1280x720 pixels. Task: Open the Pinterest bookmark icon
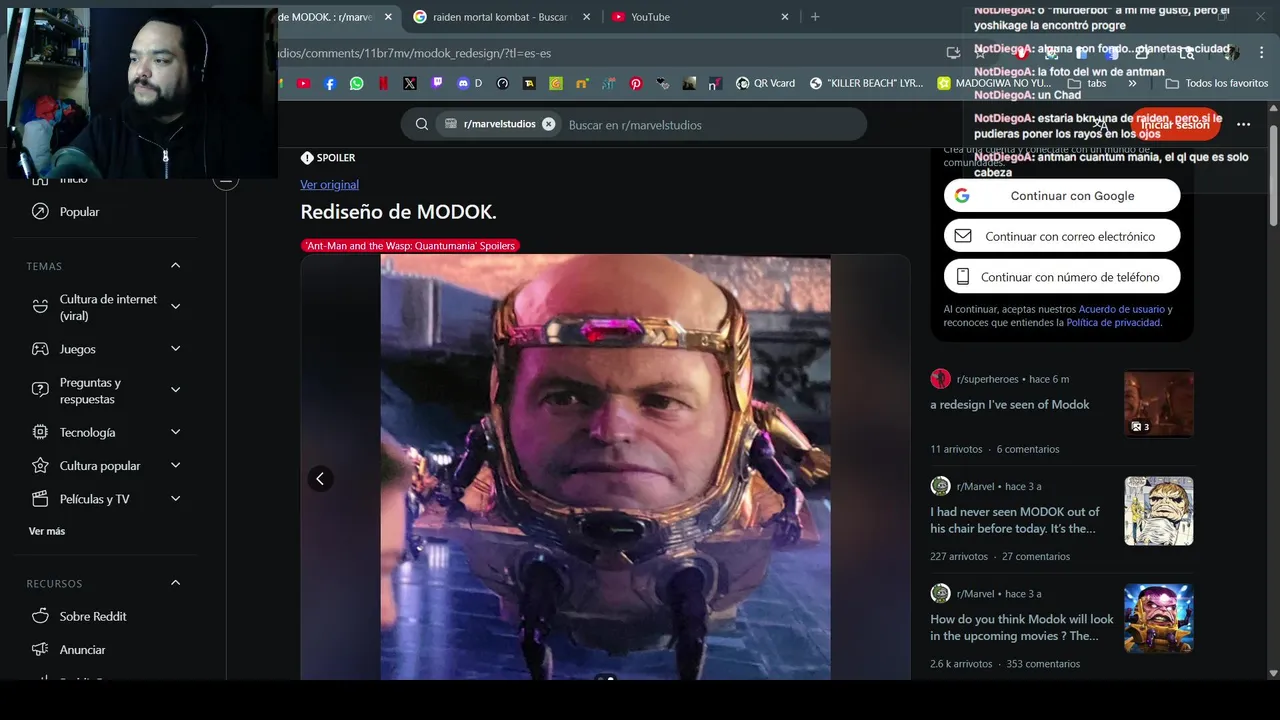point(636,84)
